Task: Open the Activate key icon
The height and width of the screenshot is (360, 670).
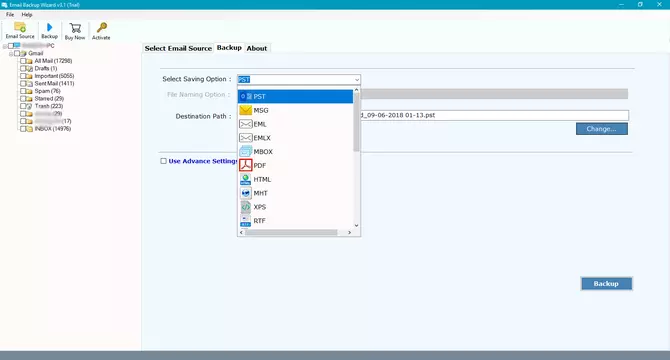Action: 101,28
